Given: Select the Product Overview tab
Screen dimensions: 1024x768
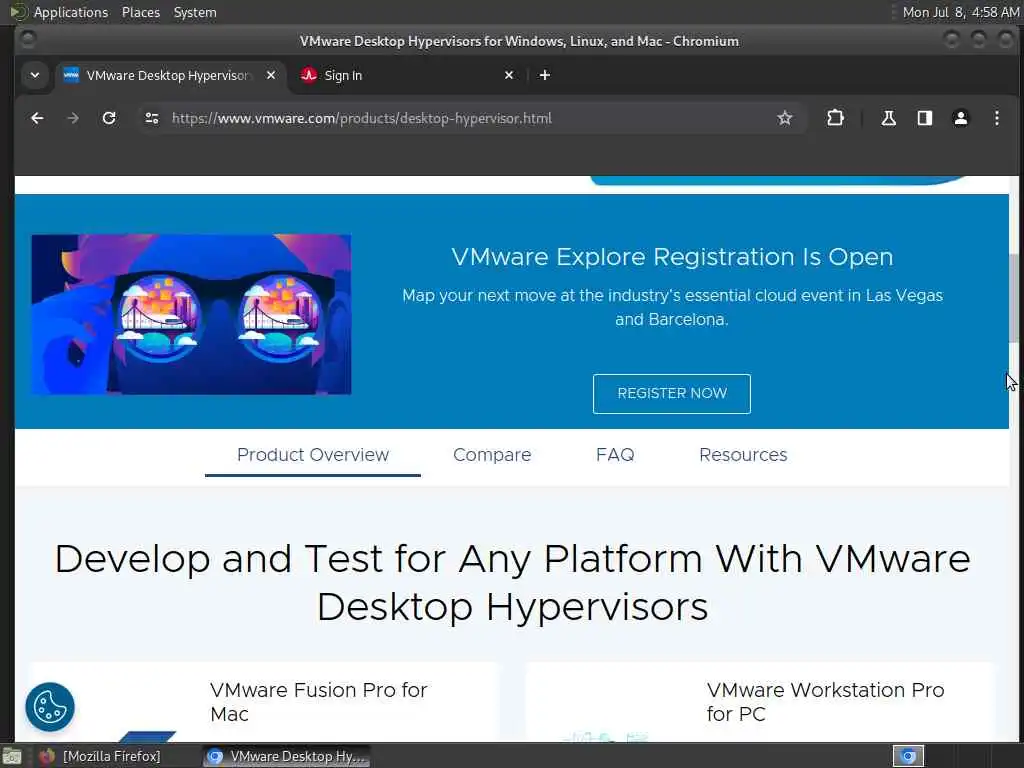Looking at the screenshot, I should click(313, 455).
